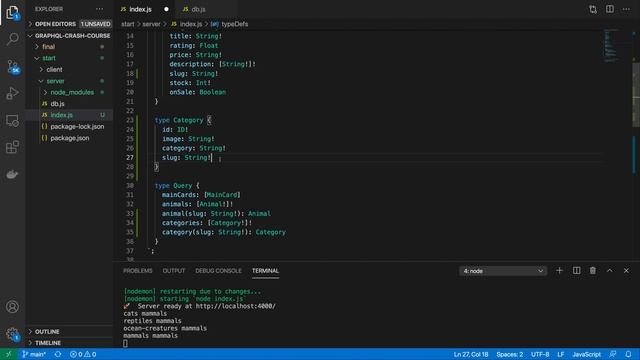Open Source Control view
The image size is (640, 360).
(12, 66)
